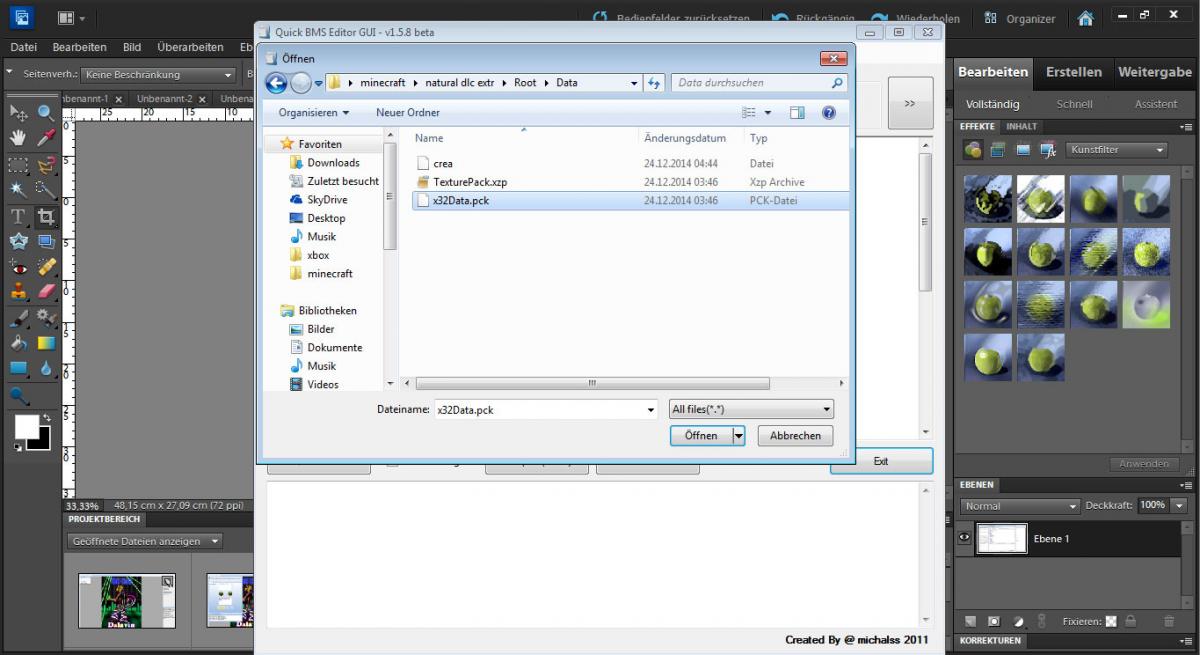Select the Straighten tool

(46, 242)
